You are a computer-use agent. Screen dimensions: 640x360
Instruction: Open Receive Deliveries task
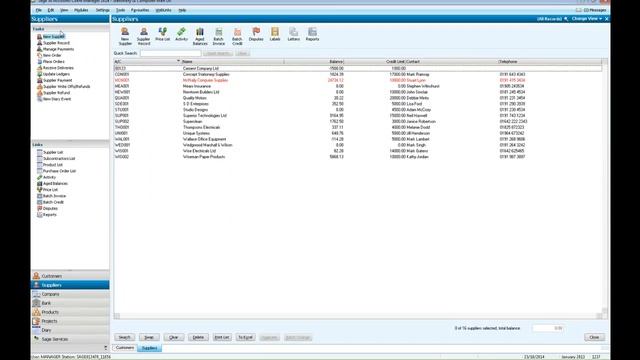coord(55,68)
